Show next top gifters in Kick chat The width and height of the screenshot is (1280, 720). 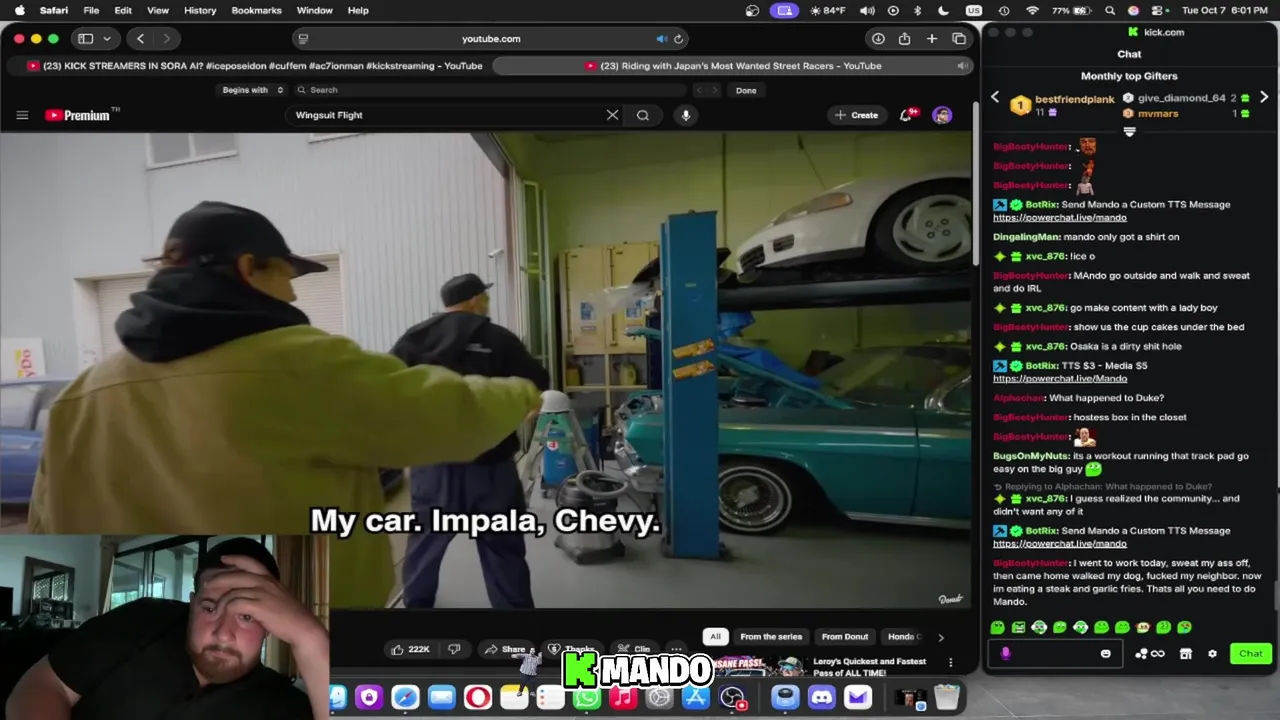click(1264, 97)
